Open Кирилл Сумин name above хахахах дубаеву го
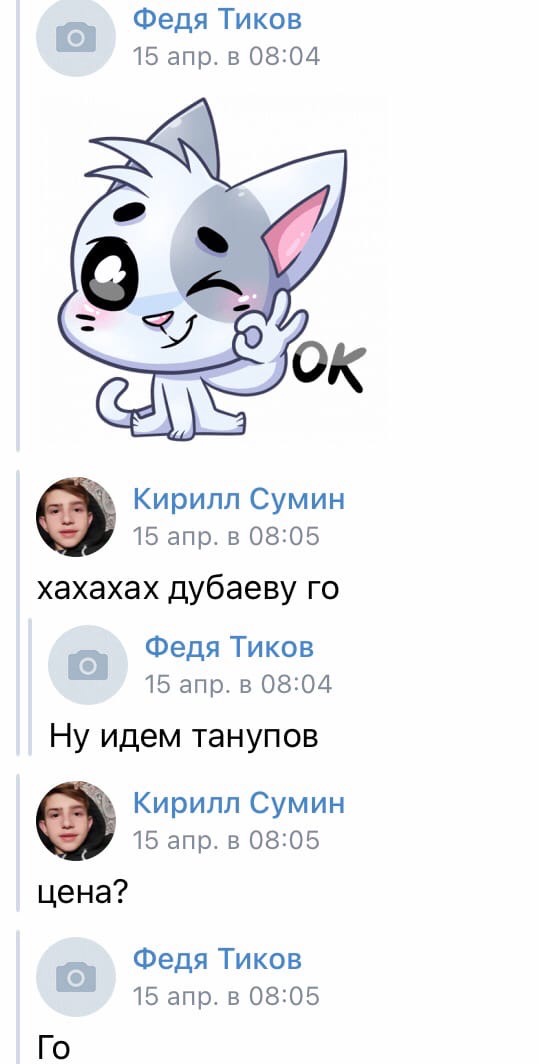This screenshot has height=1064, width=541. pyautogui.click(x=239, y=499)
